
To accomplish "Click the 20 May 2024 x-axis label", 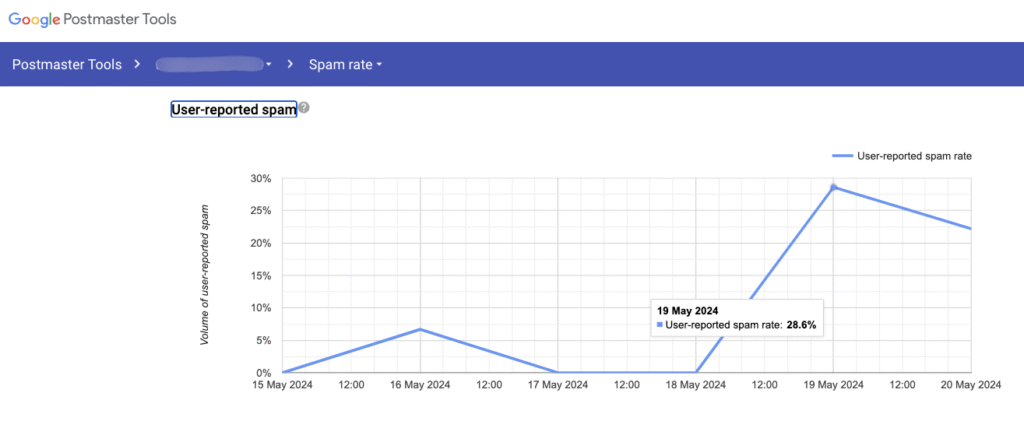I will (x=969, y=385).
